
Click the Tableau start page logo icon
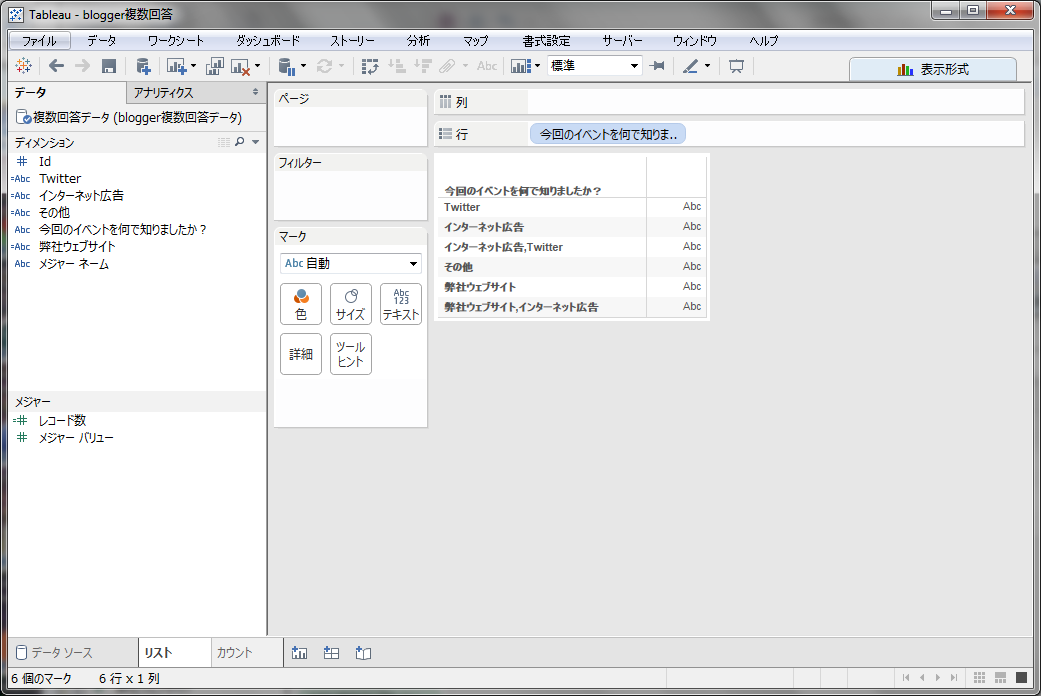pyautogui.click(x=23, y=66)
